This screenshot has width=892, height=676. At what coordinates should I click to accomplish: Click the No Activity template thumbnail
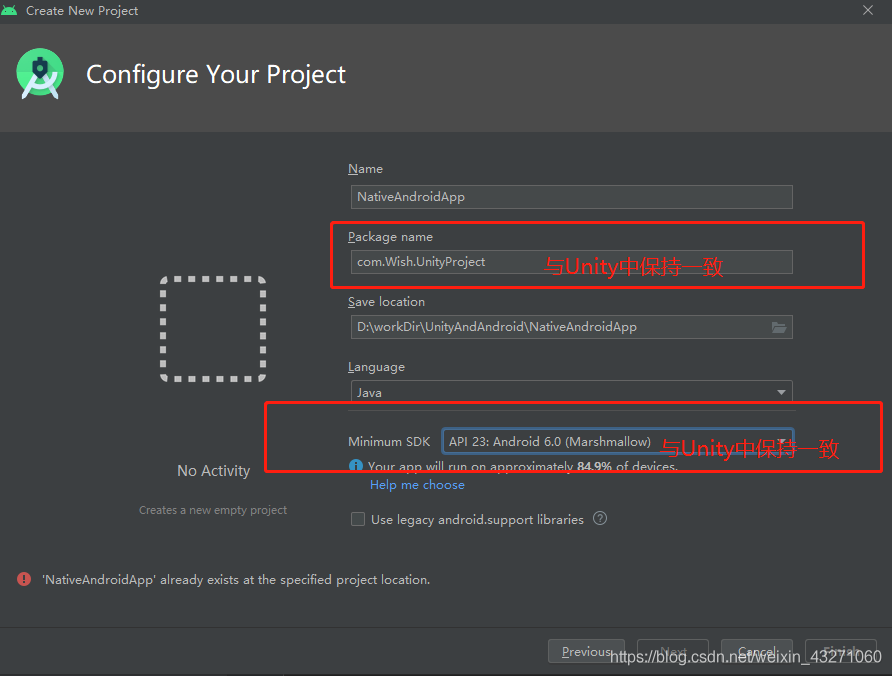[213, 329]
